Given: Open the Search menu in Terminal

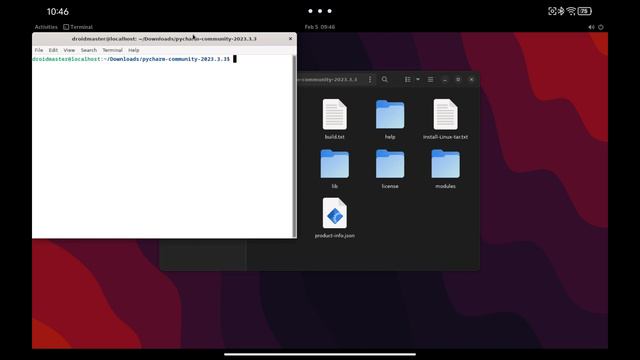Looking at the screenshot, I should [x=89, y=50].
